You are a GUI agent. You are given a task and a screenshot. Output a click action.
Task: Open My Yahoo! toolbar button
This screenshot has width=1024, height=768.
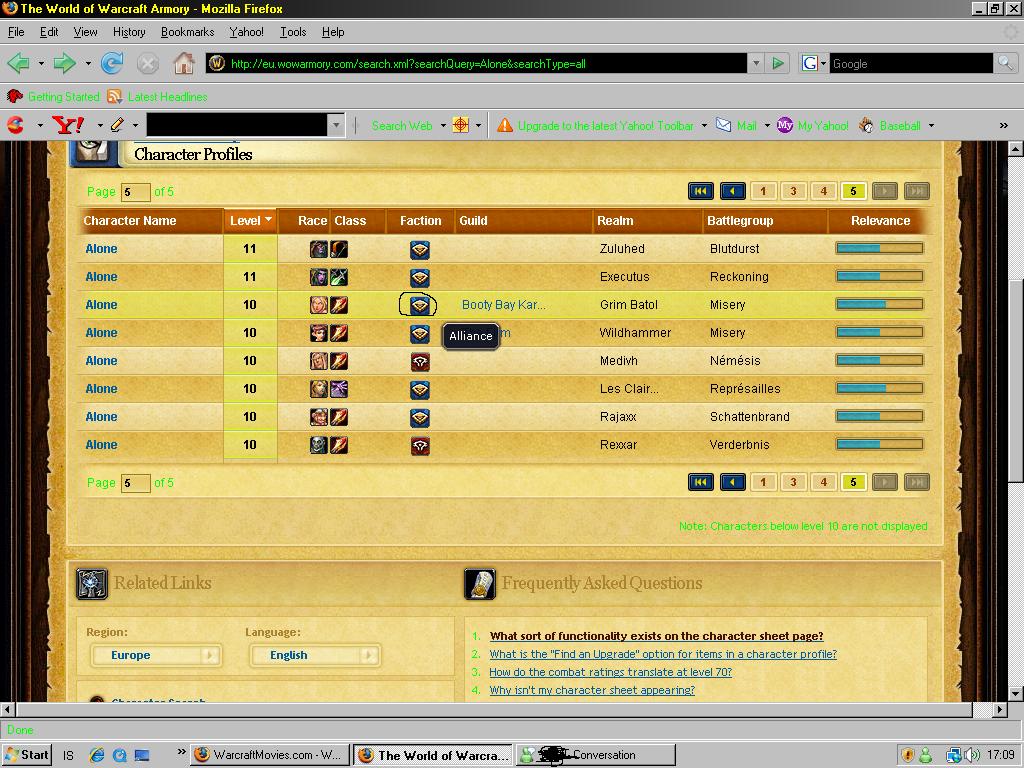pos(813,125)
